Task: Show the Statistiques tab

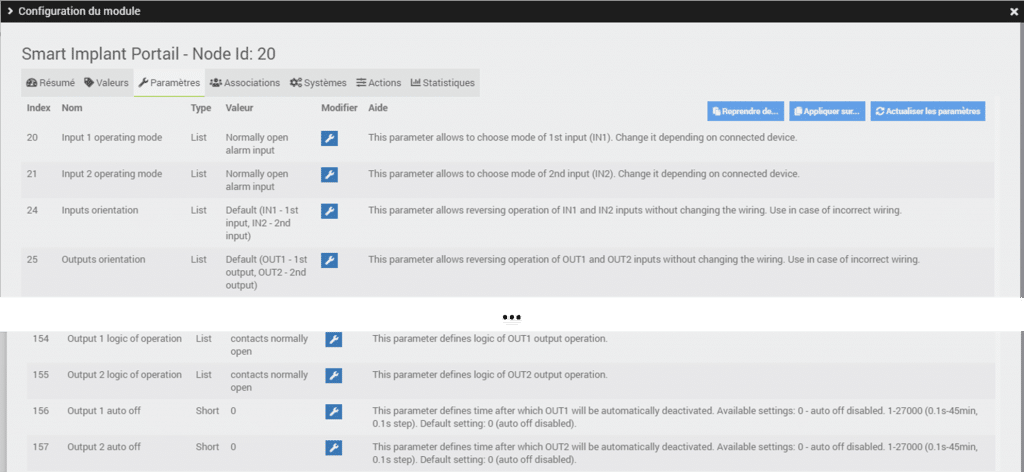Action: 443,83
